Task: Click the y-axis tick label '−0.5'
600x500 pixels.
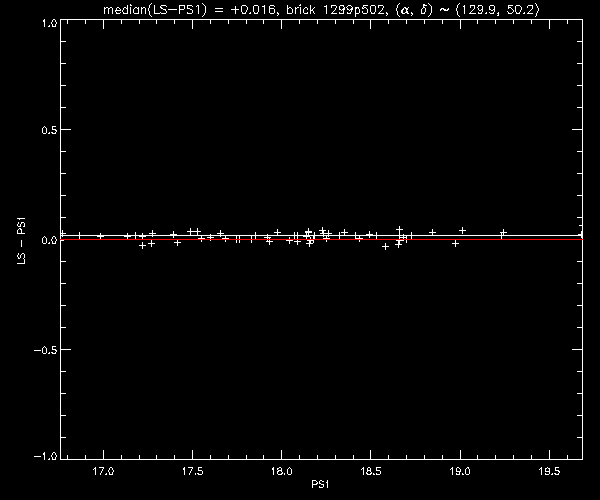Action: click(46, 350)
